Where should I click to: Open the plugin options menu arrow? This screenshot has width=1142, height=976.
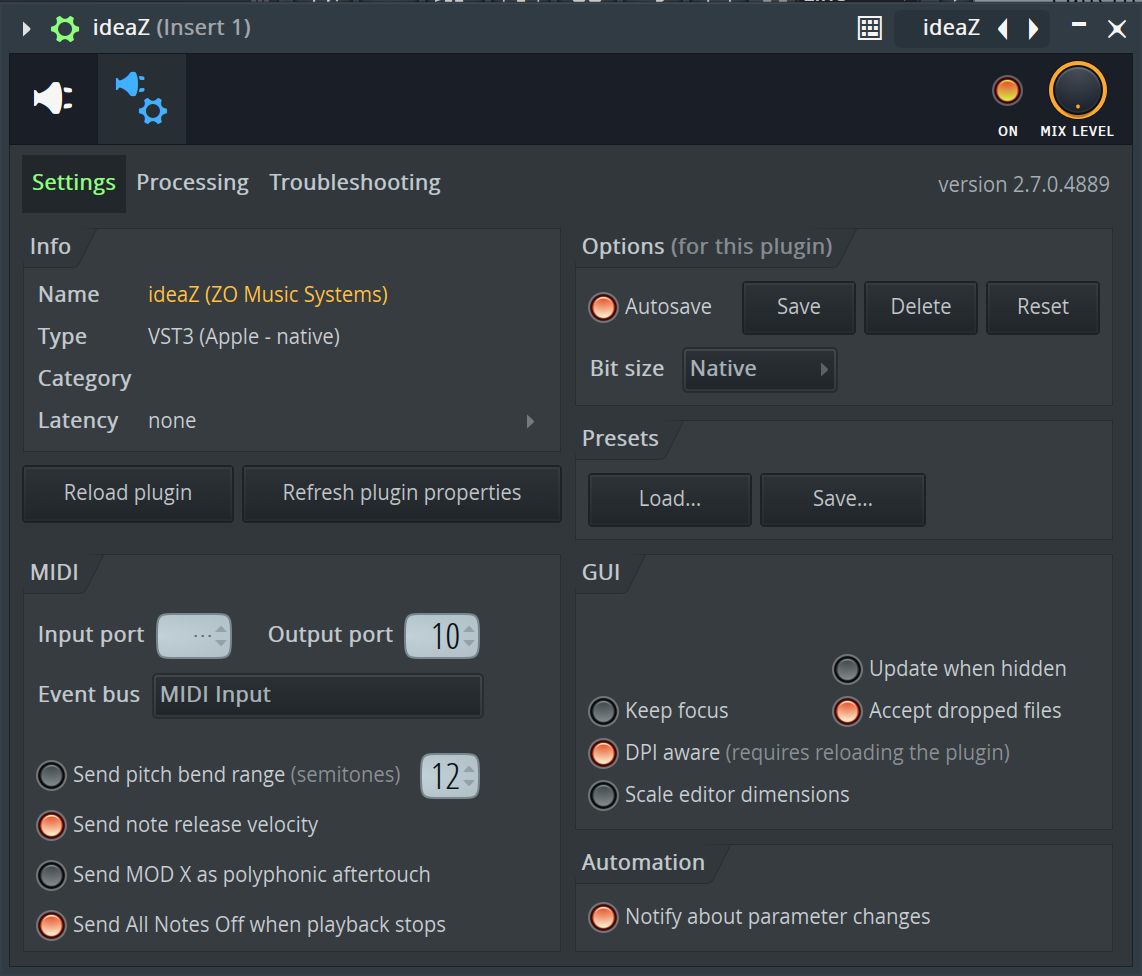(x=26, y=29)
